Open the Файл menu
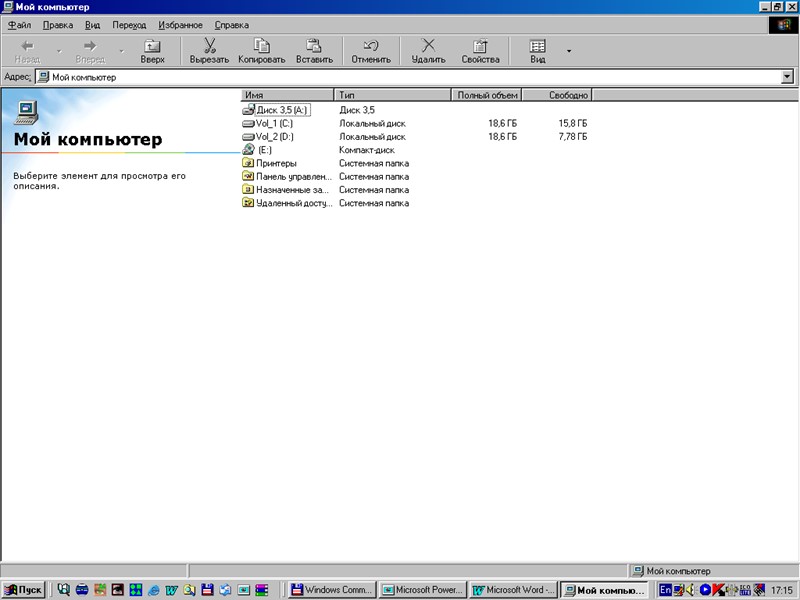The width and height of the screenshot is (800, 600). 19,25
